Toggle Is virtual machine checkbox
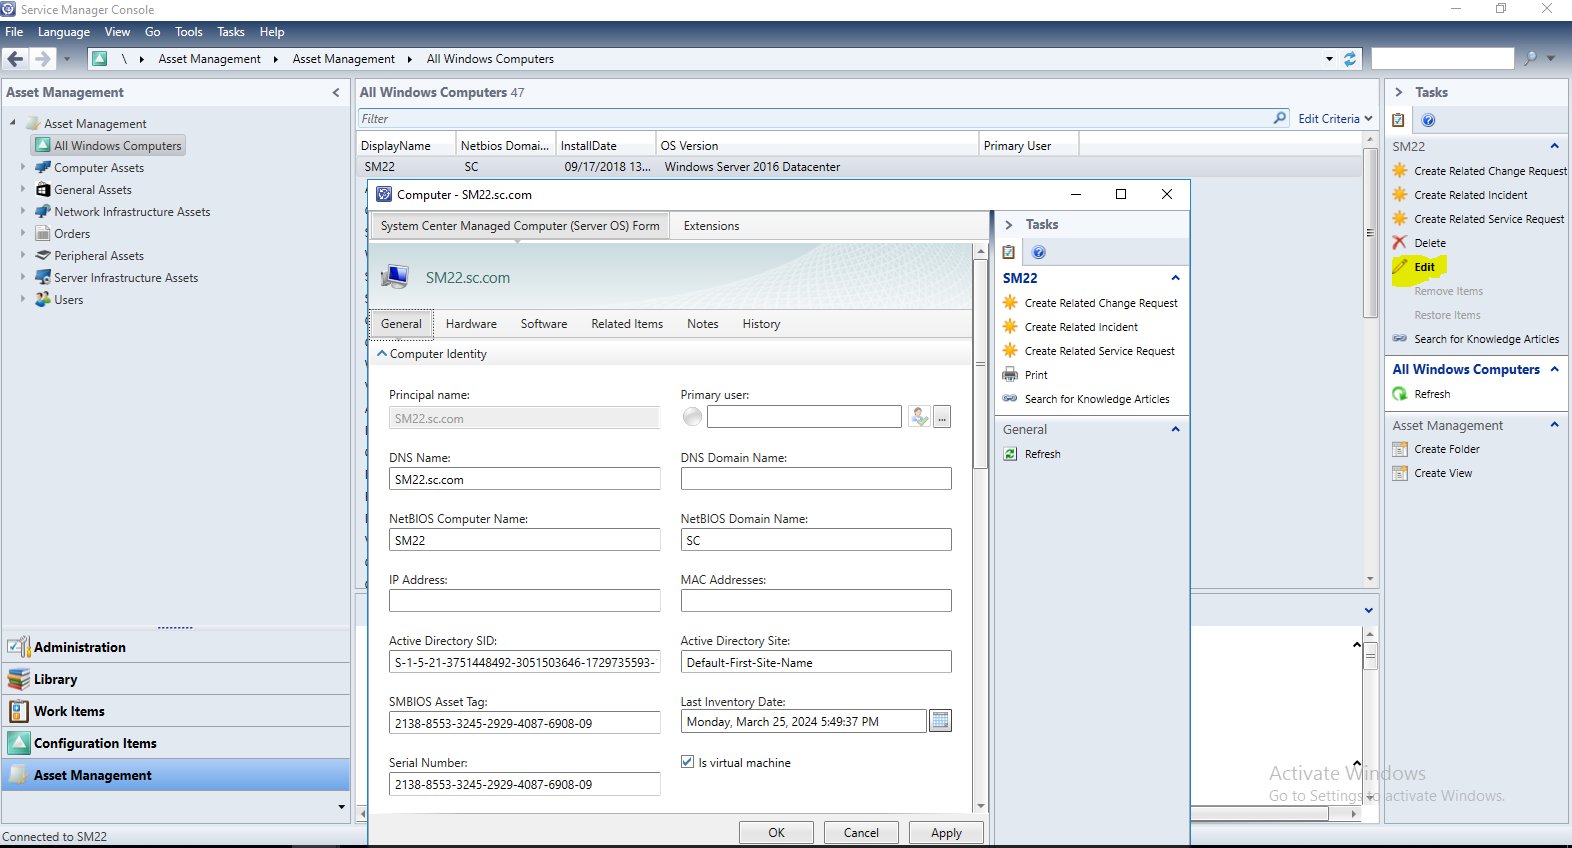1572x848 pixels. 687,762
